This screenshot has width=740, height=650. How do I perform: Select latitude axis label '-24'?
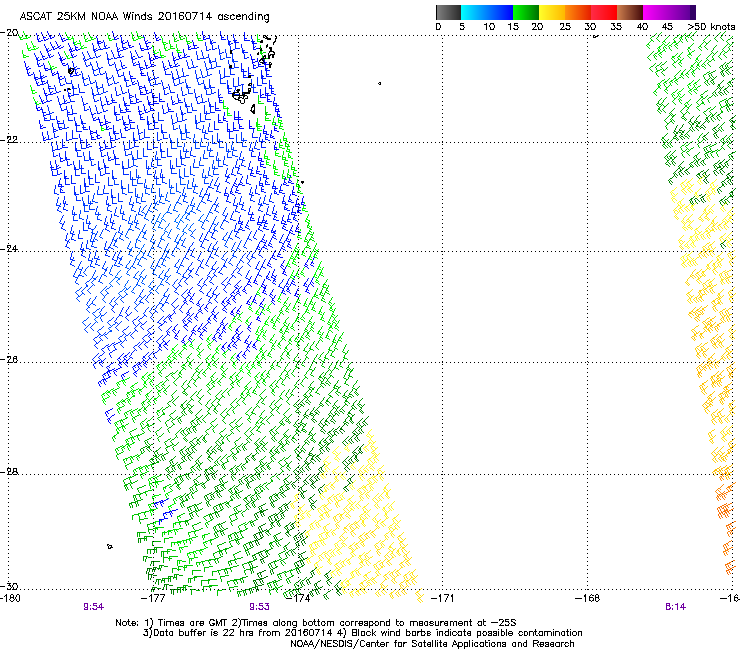pos(9,249)
